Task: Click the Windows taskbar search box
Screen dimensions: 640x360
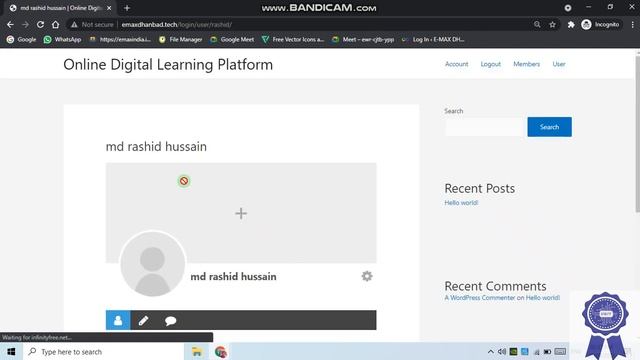Action: 103,351
